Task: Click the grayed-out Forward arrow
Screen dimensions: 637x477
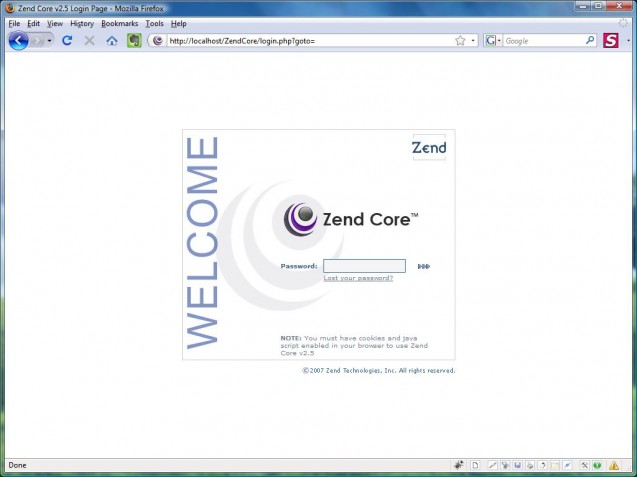Action: click(37, 41)
